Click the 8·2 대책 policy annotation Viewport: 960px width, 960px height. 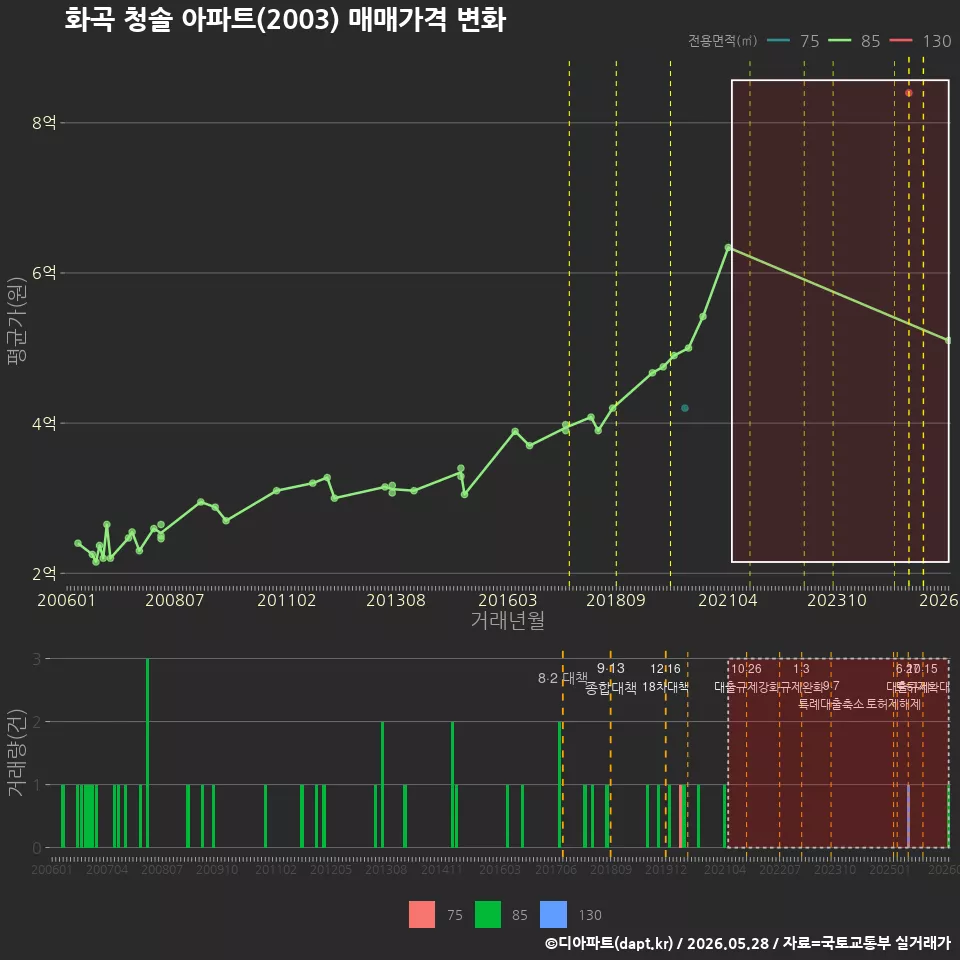pyautogui.click(x=563, y=678)
